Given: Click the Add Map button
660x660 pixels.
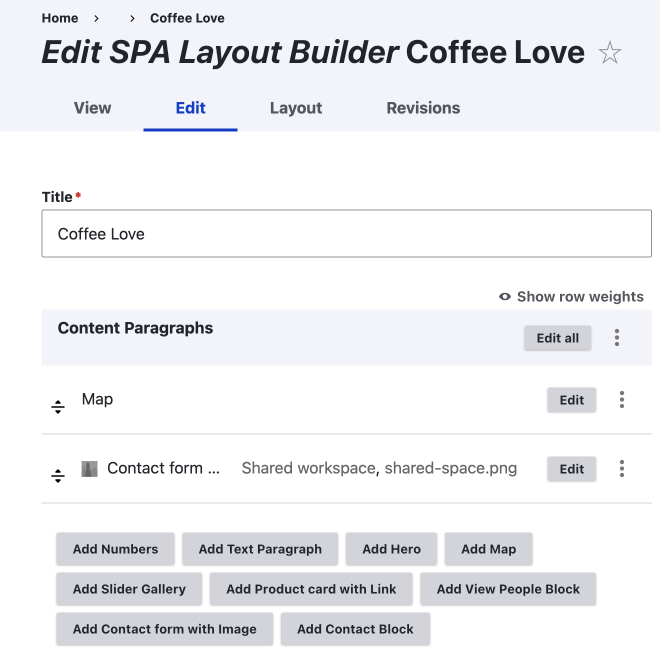Looking at the screenshot, I should tap(489, 549).
